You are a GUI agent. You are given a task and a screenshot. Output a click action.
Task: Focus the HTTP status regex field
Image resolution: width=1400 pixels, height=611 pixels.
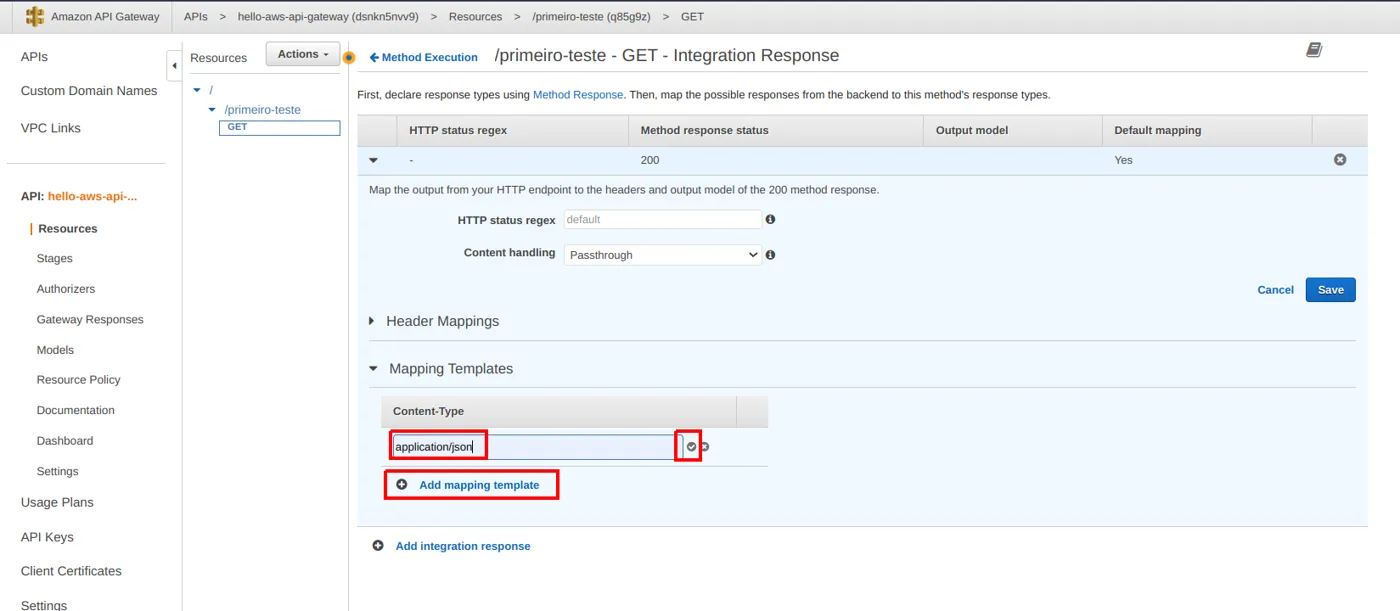click(663, 219)
